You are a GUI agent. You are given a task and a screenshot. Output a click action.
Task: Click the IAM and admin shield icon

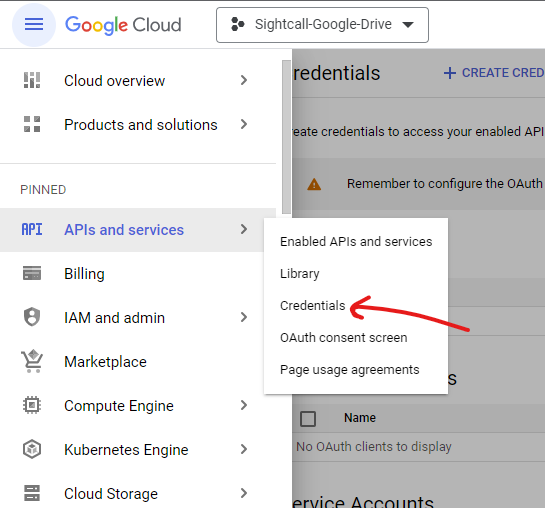(x=32, y=317)
